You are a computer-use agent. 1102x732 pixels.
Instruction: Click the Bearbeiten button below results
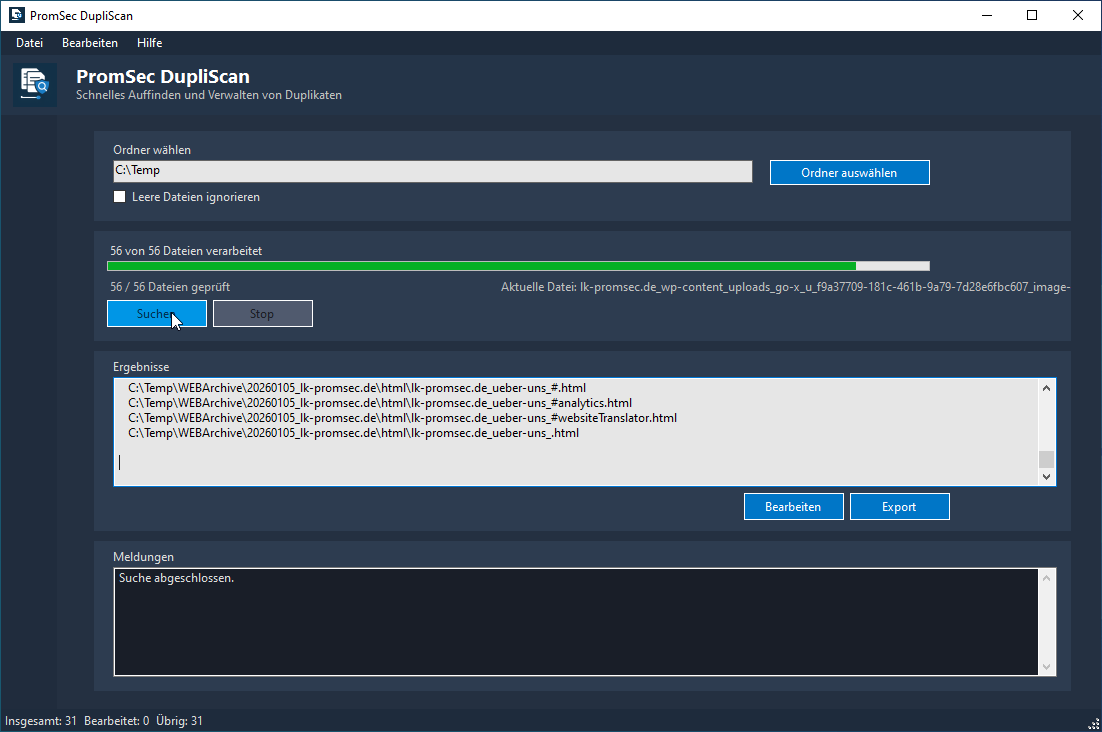[793, 506]
